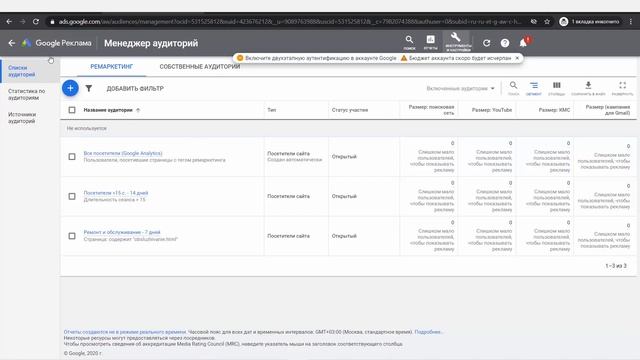Click the Размер: YouTube column header
Screen dimensions: 640x360
click(492, 110)
